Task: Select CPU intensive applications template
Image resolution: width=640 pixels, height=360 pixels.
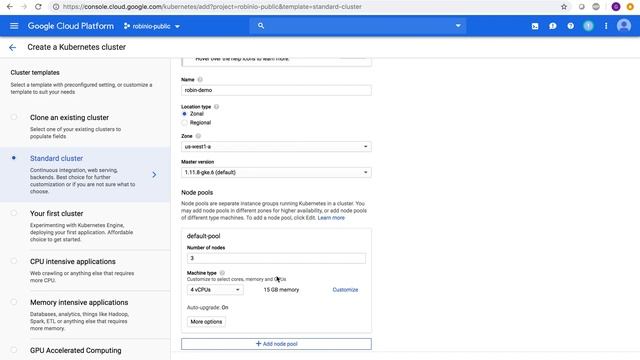Action: coord(14,261)
